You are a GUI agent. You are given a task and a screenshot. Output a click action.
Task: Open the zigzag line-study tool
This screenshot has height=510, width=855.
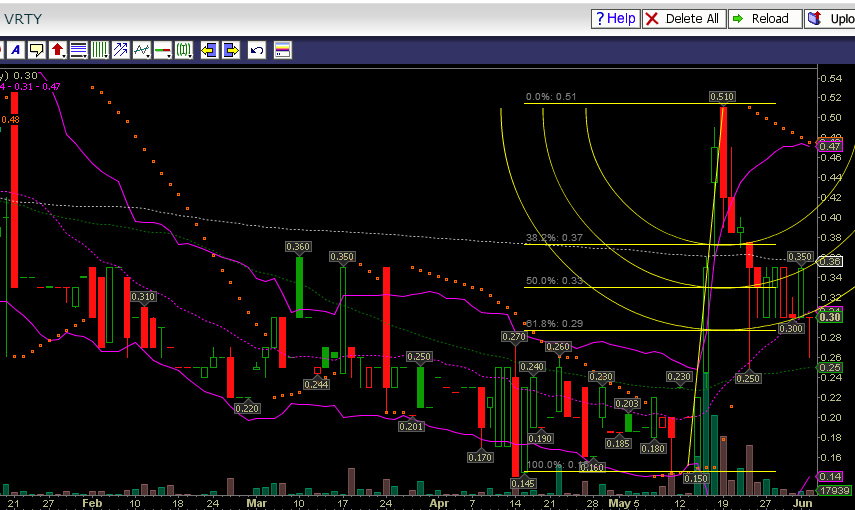tap(142, 50)
